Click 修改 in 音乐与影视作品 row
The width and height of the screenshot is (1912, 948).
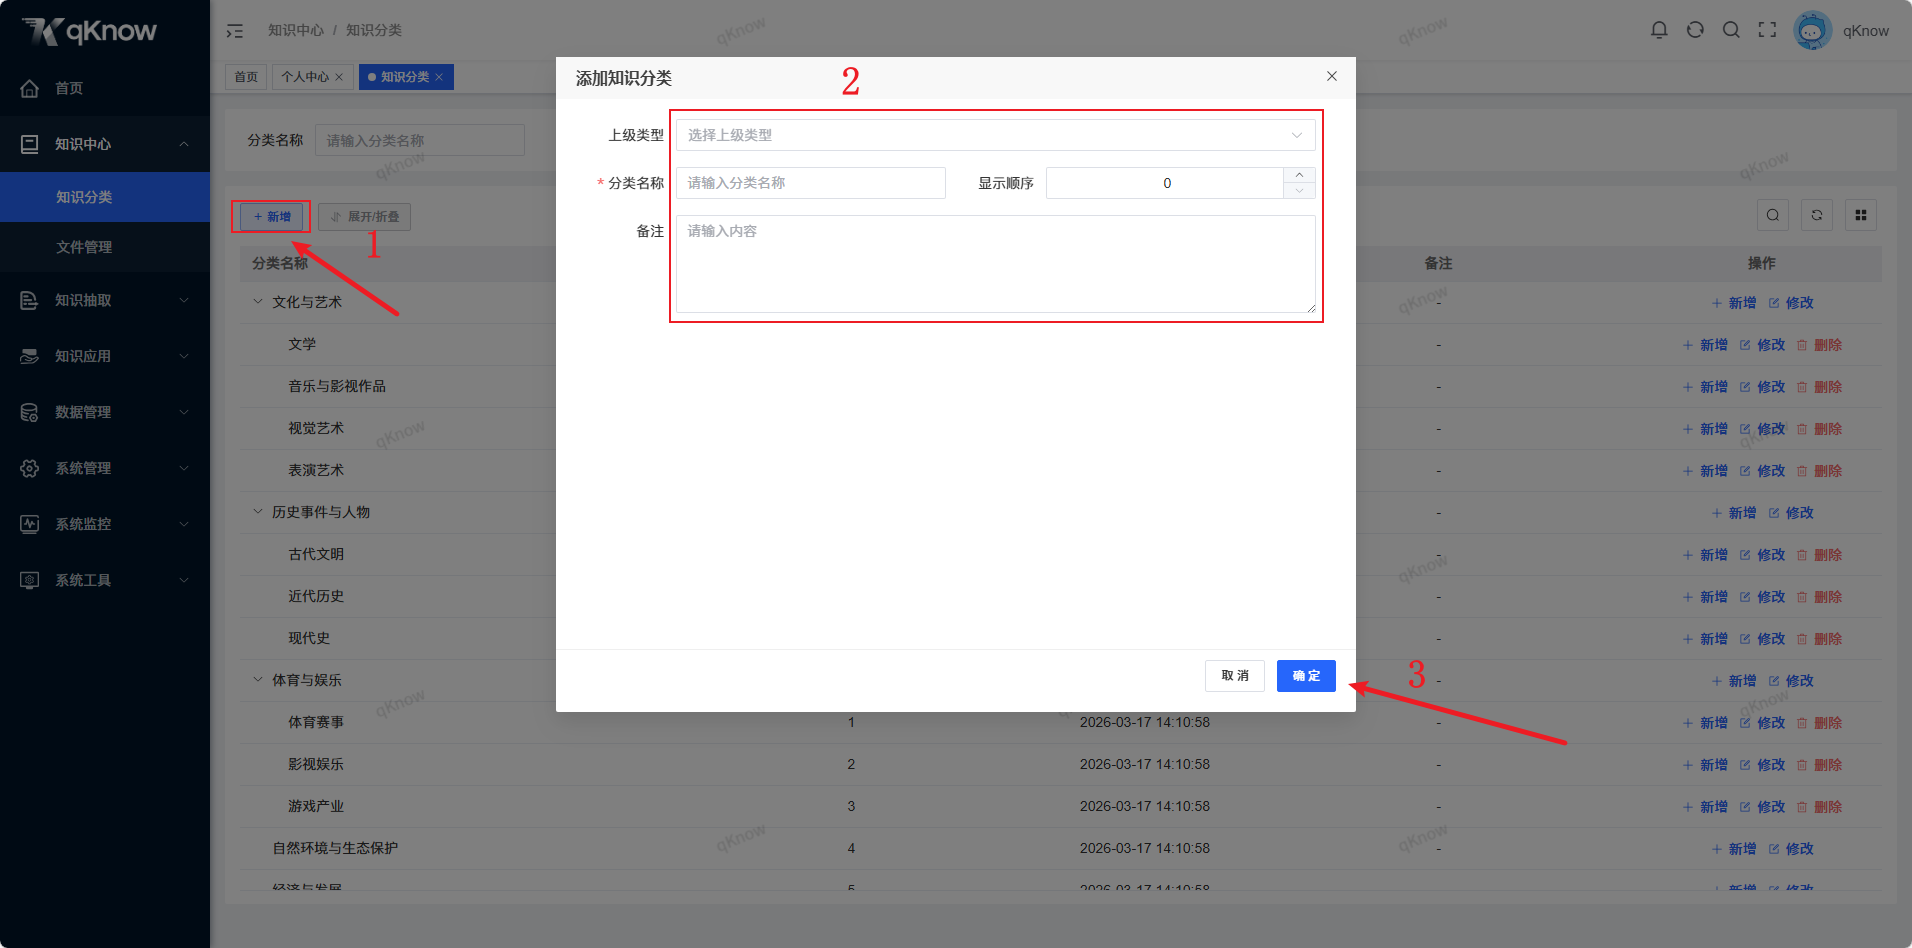pyautogui.click(x=1762, y=387)
